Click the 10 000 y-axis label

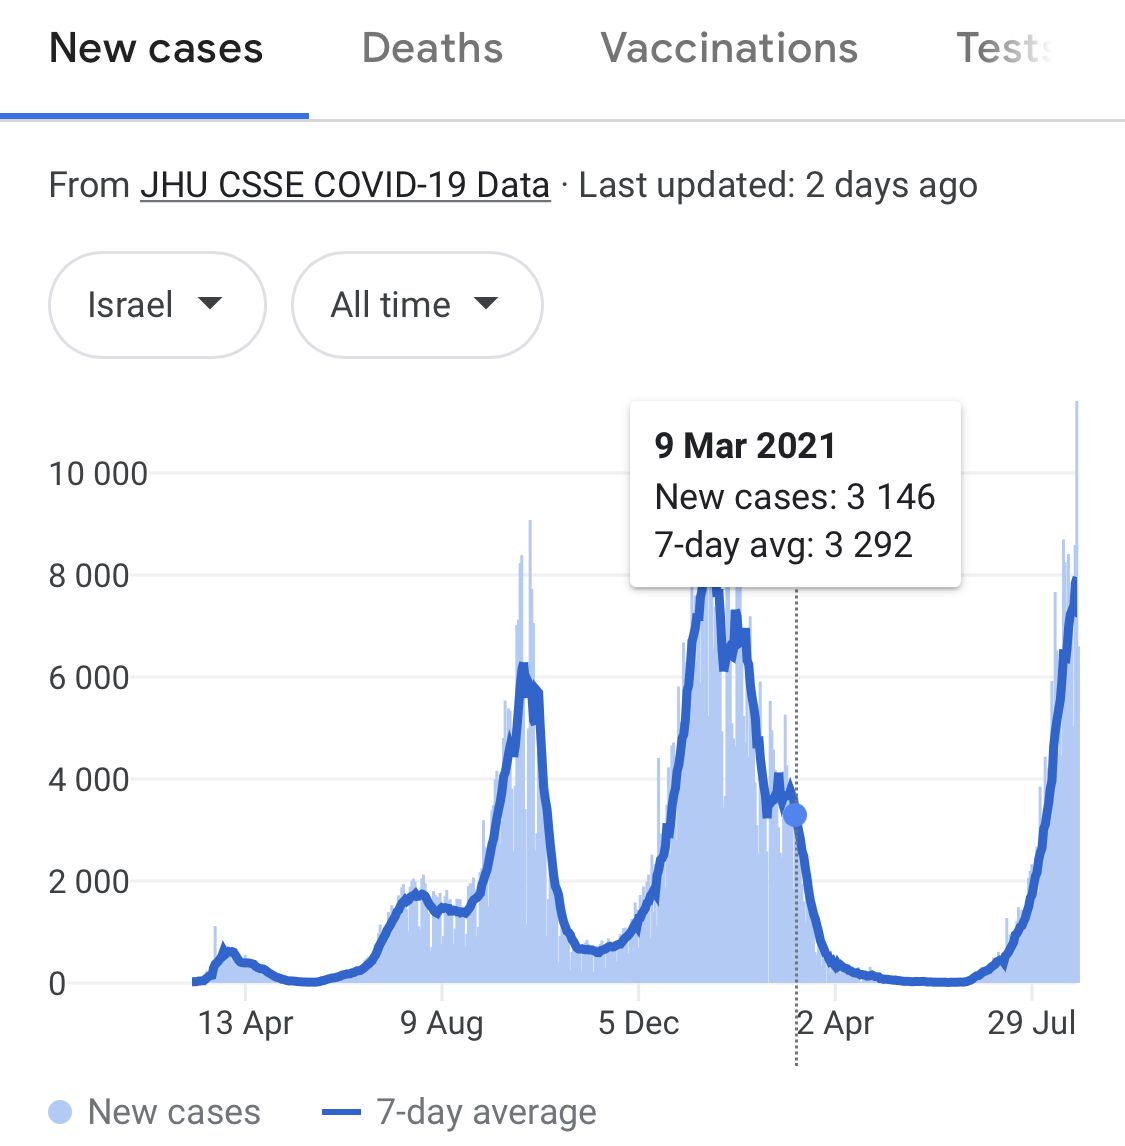pos(98,474)
